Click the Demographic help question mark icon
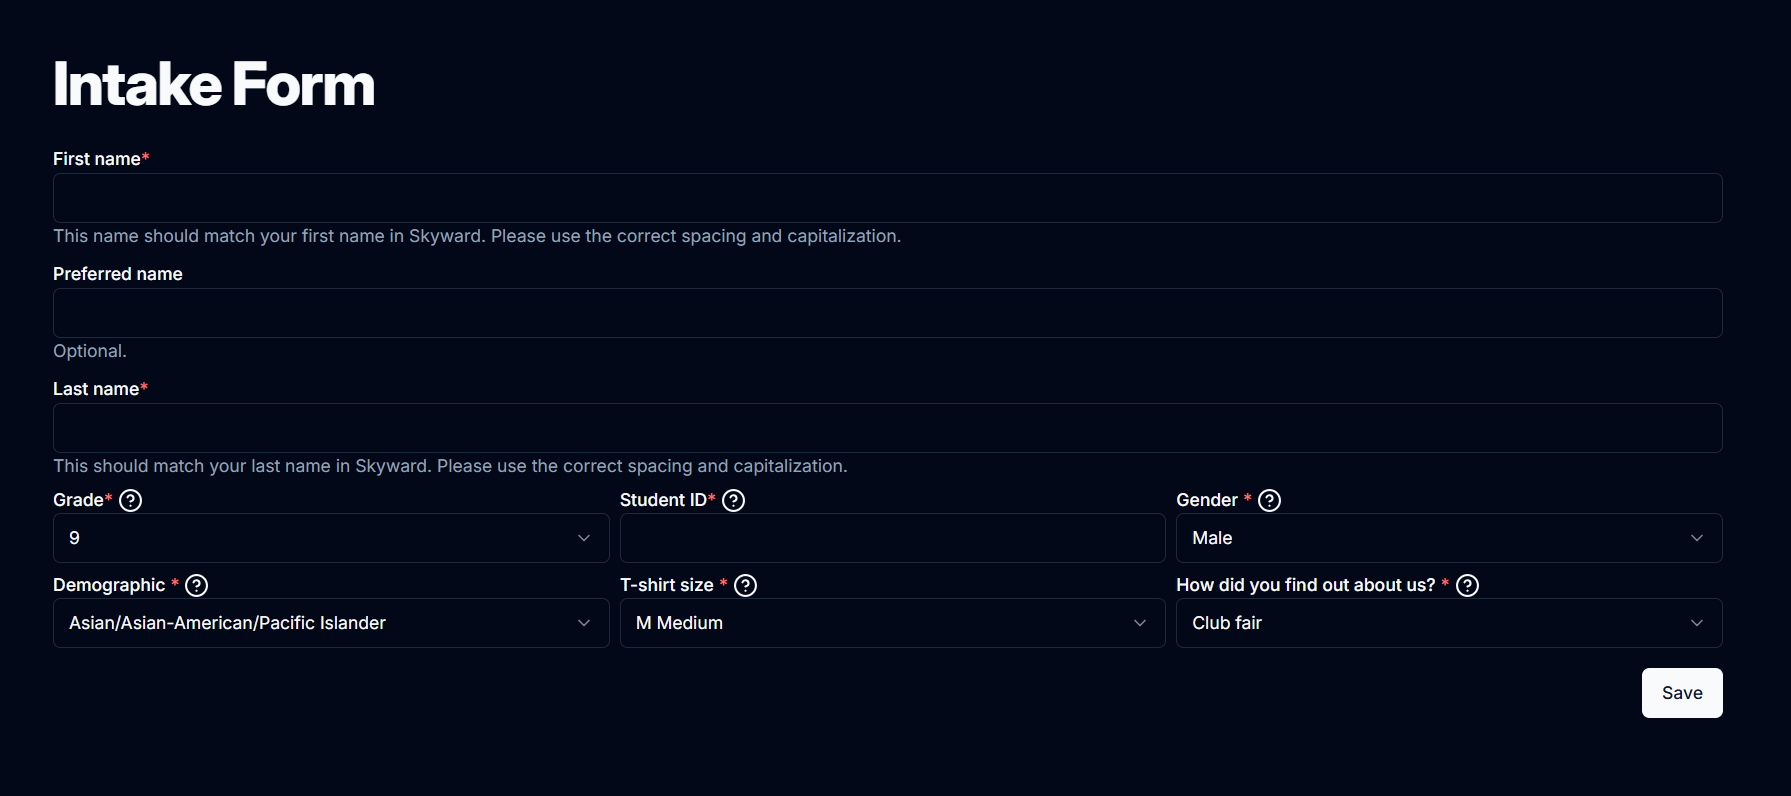 (197, 585)
